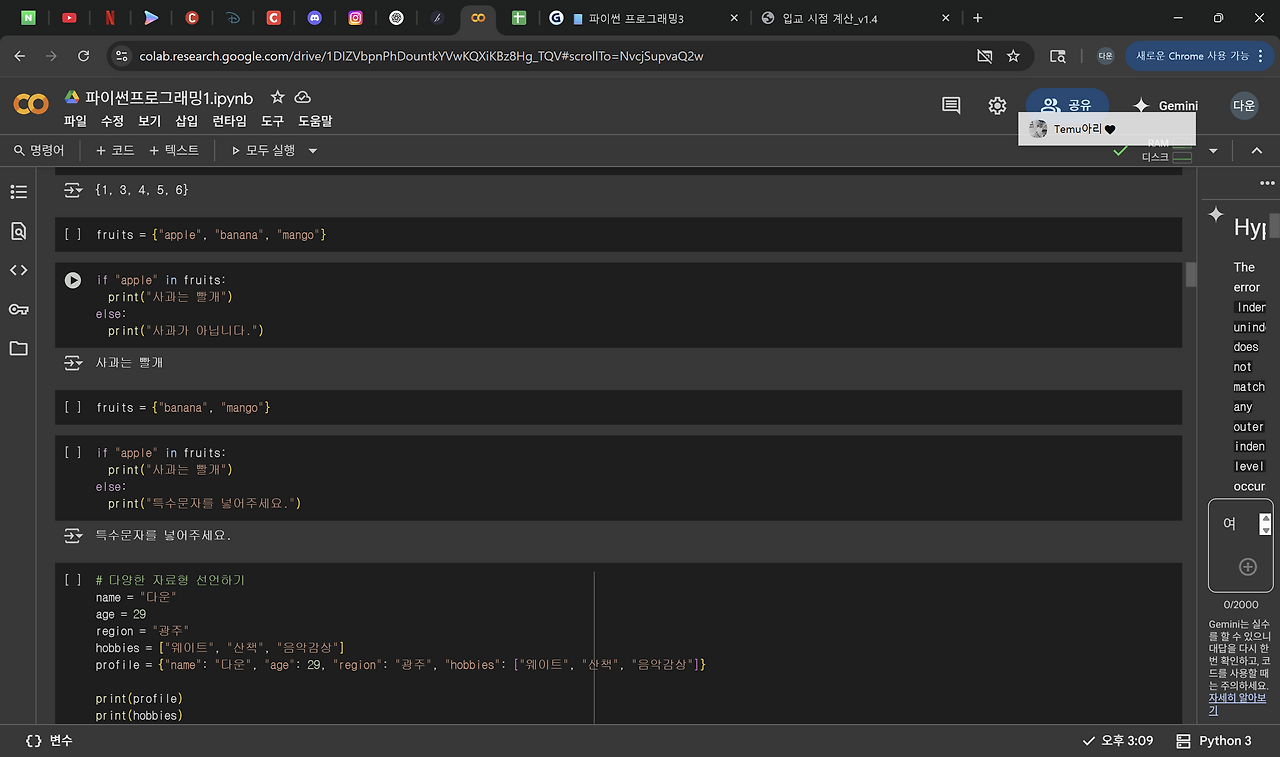The height and width of the screenshot is (757, 1280).
Task: Open the 파일 menu
Action: click(75, 121)
